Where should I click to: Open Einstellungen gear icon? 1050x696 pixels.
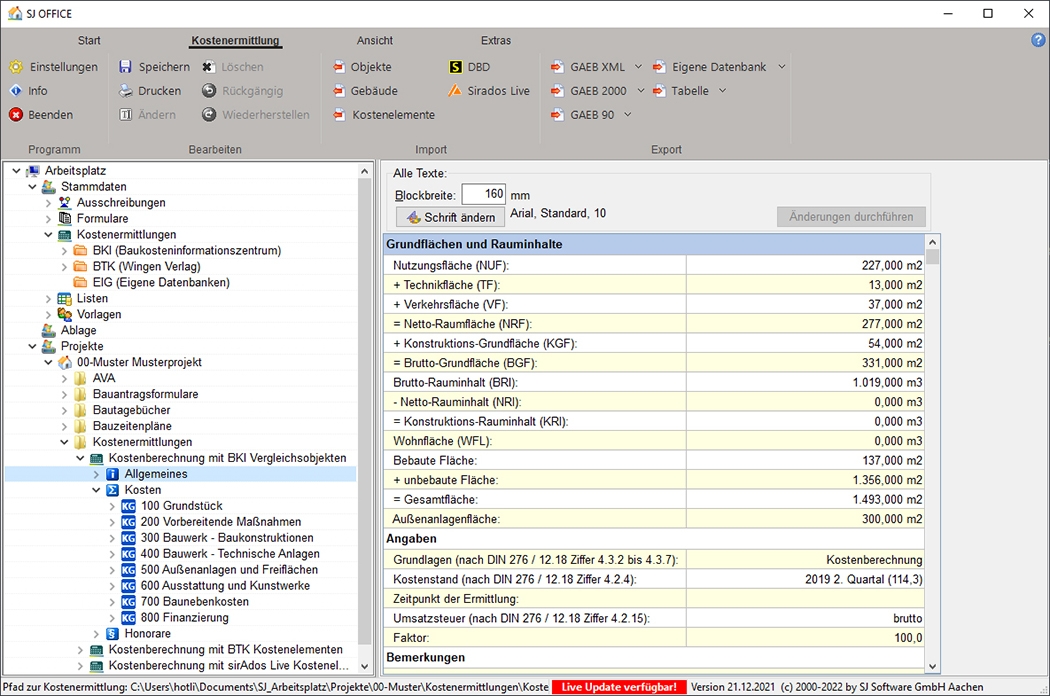click(16, 67)
